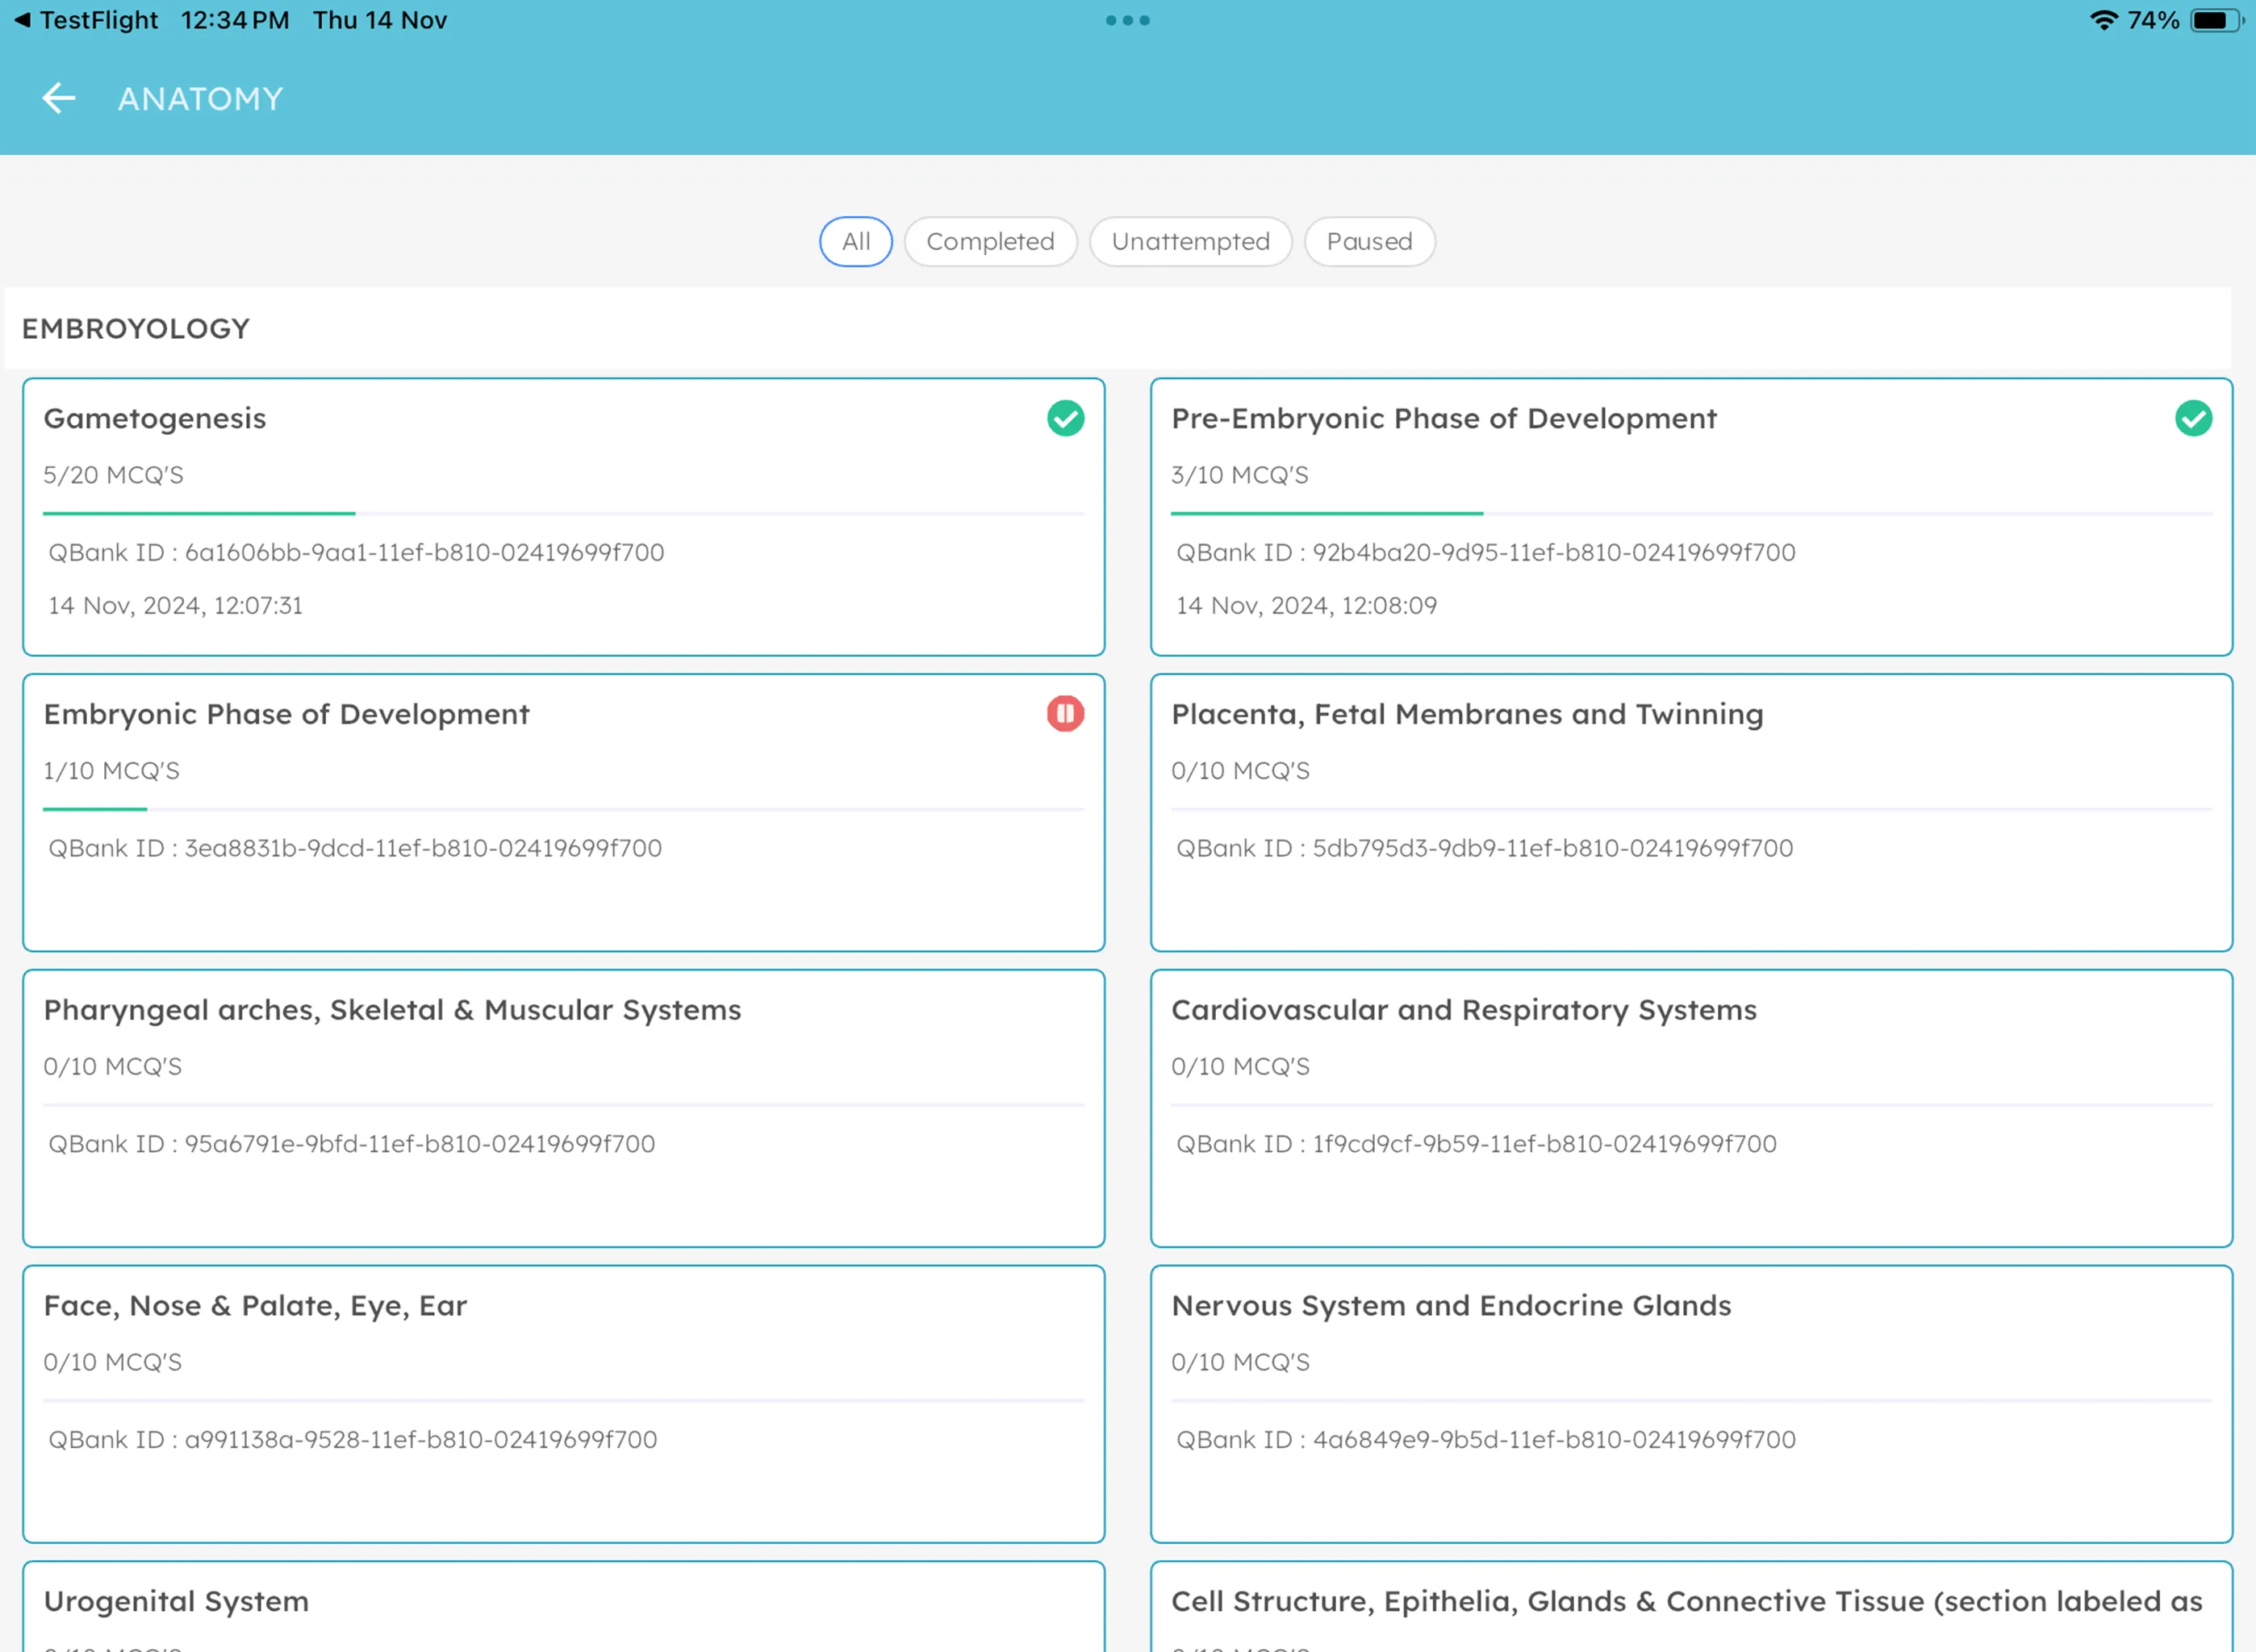Tap the timestamp 14 Nov, 2024, 12:08:09

[1306, 606]
